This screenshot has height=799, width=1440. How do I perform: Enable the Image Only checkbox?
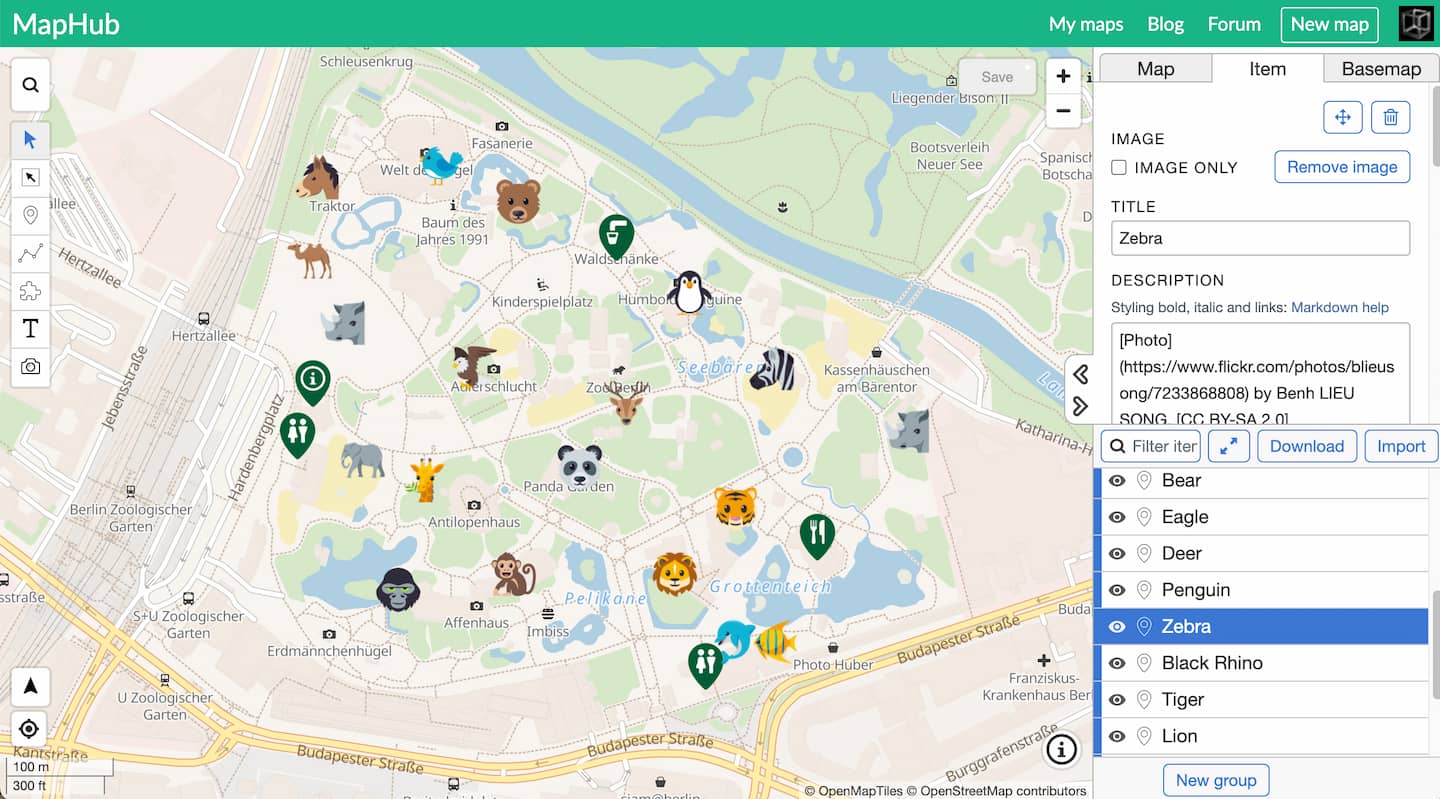coord(1120,168)
